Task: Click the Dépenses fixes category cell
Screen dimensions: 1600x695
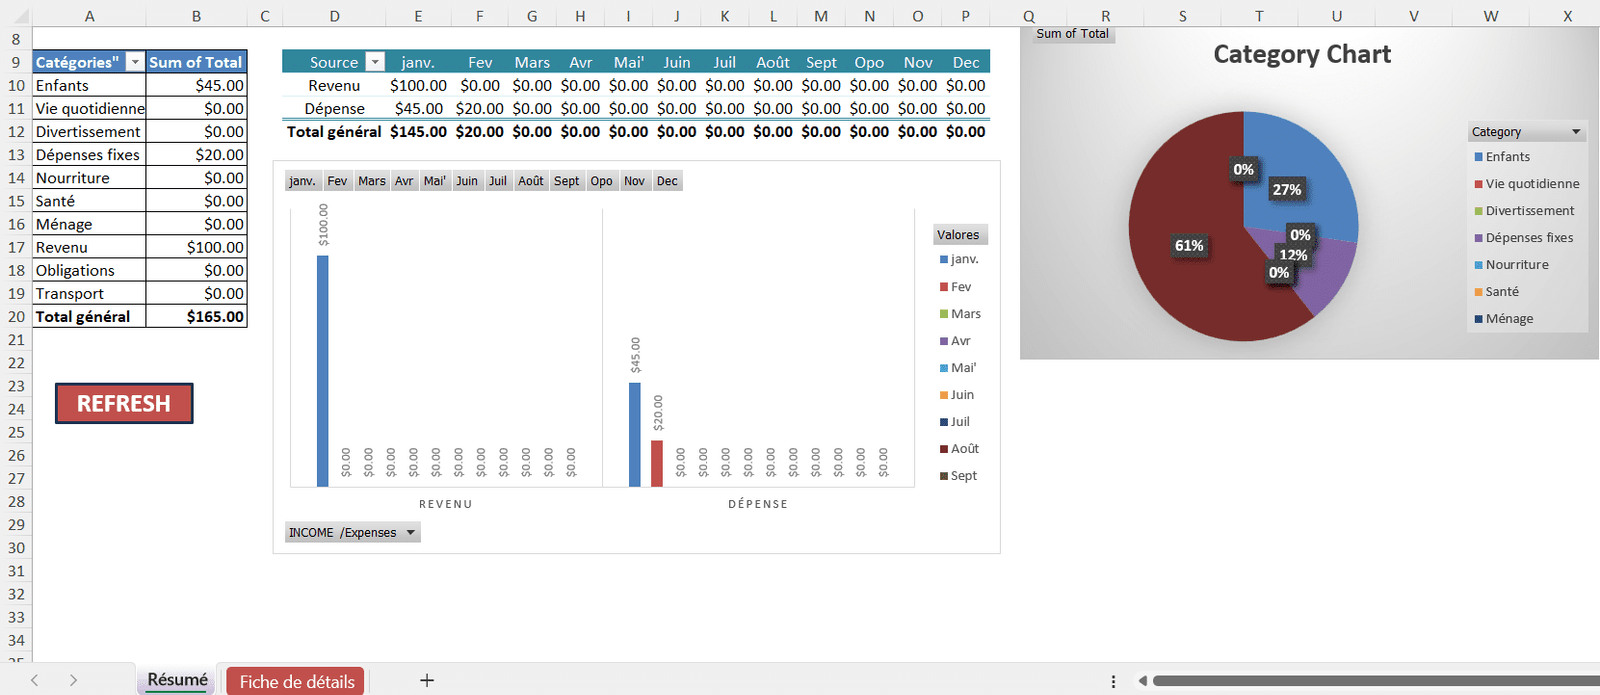Action: click(89, 154)
